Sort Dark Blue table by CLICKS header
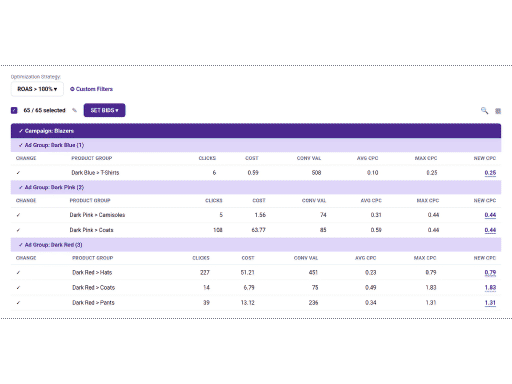 click(207, 158)
